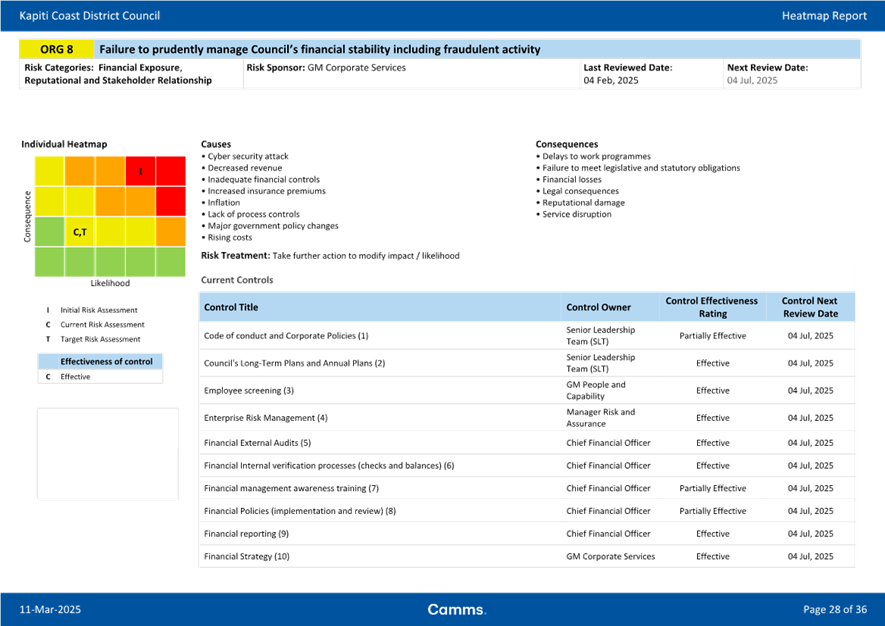Click the Risk Treatment statement
Viewport: 885px width, 626px height.
[x=330, y=256]
